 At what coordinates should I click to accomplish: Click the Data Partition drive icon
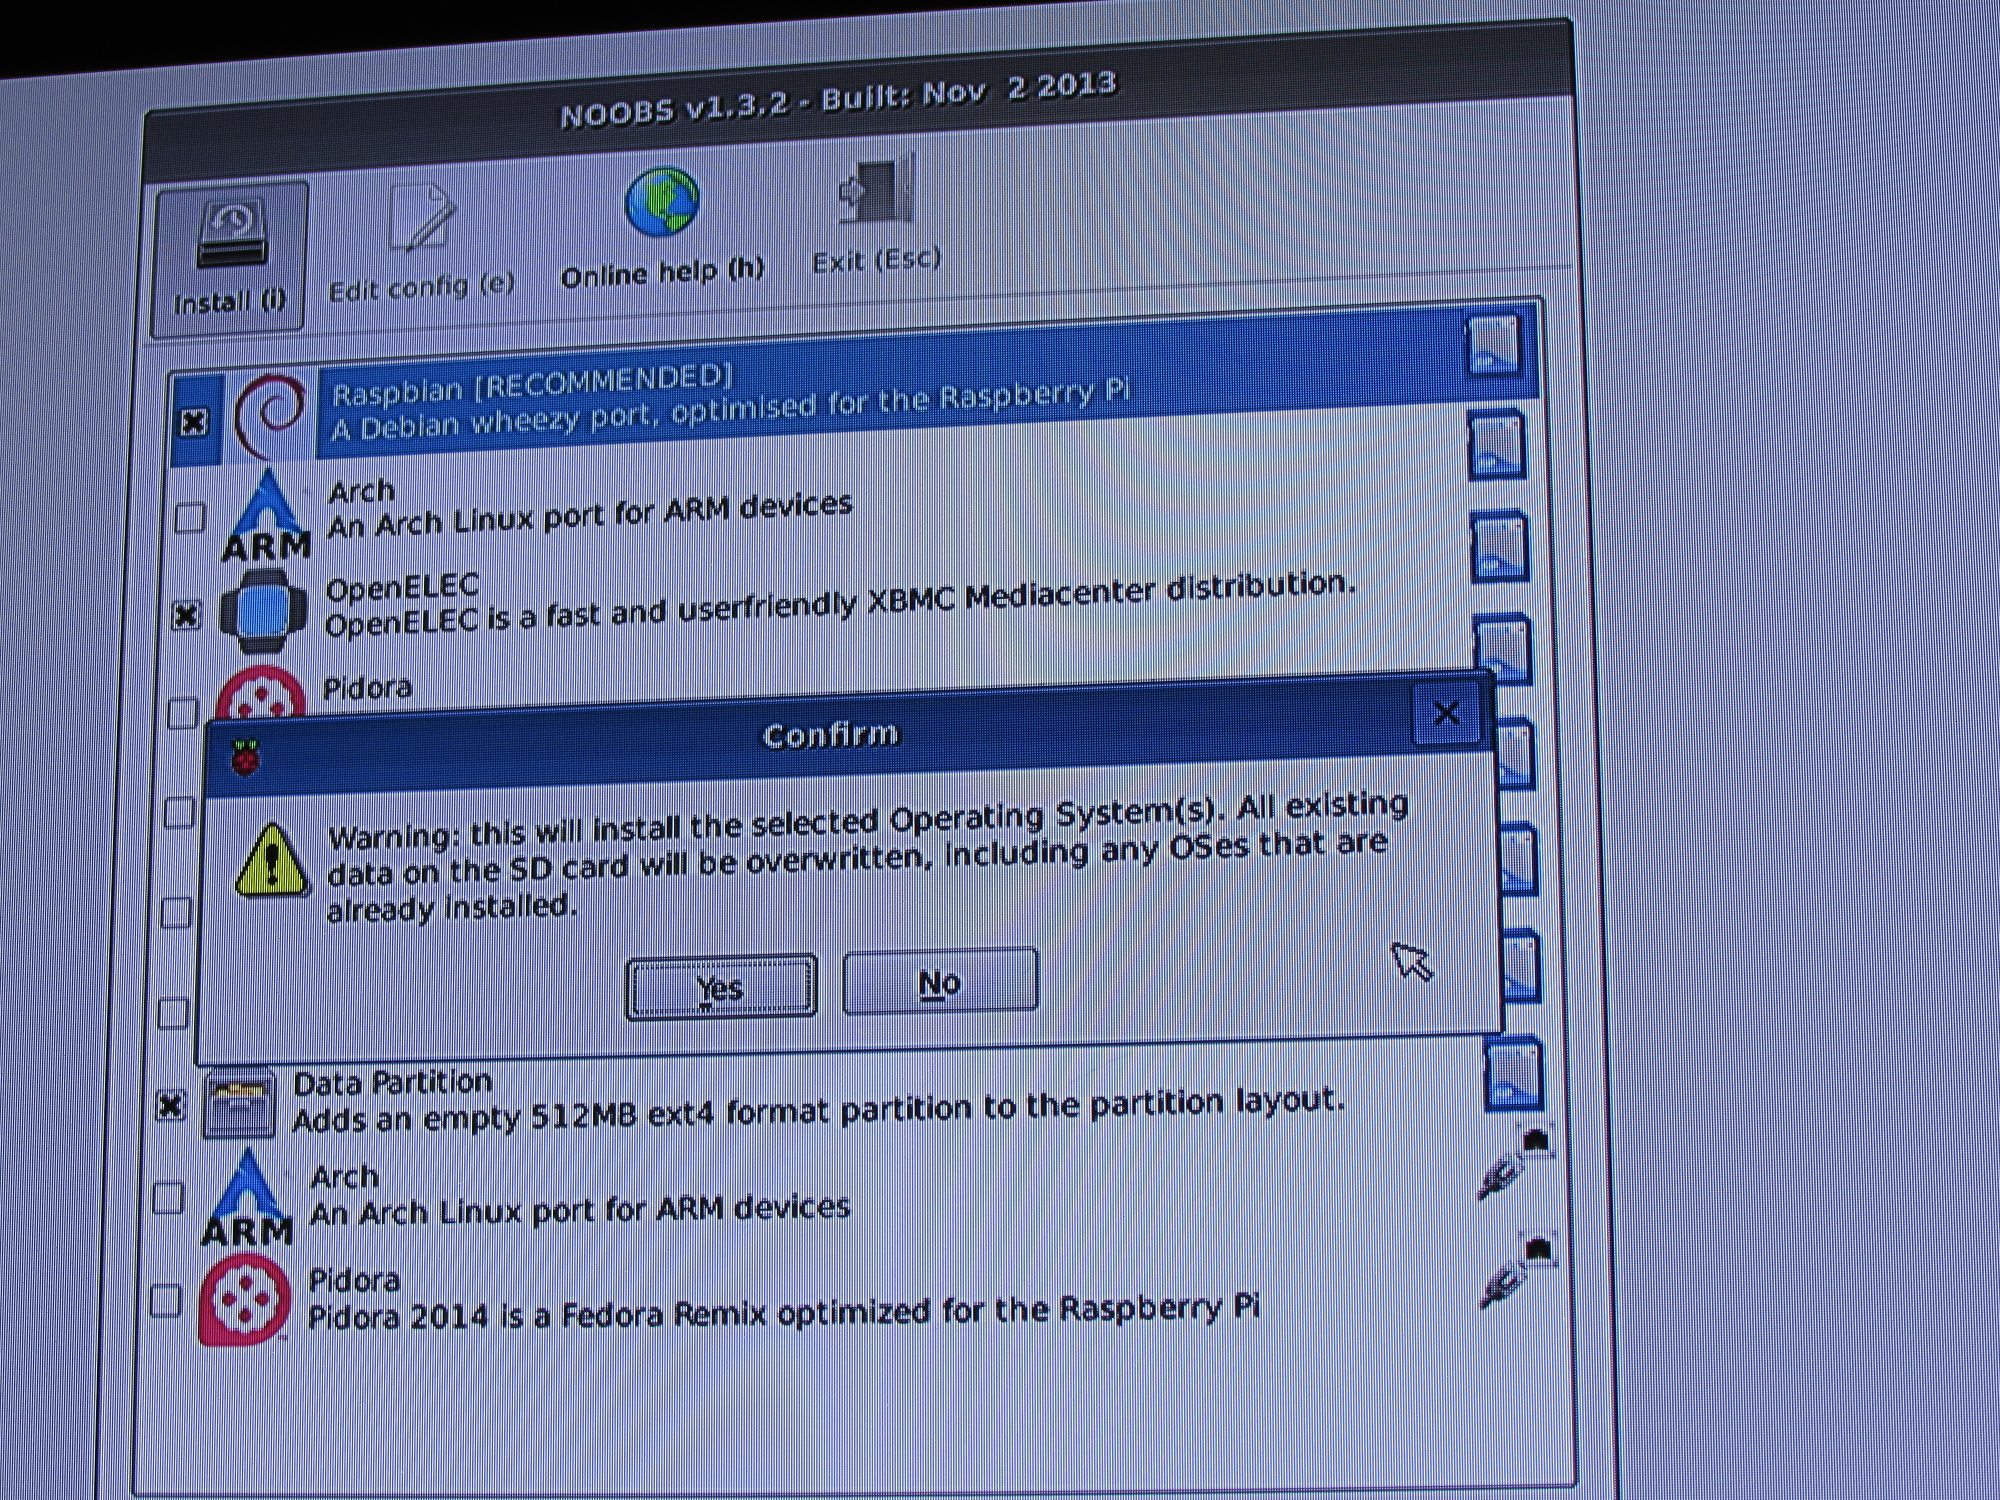240,1104
